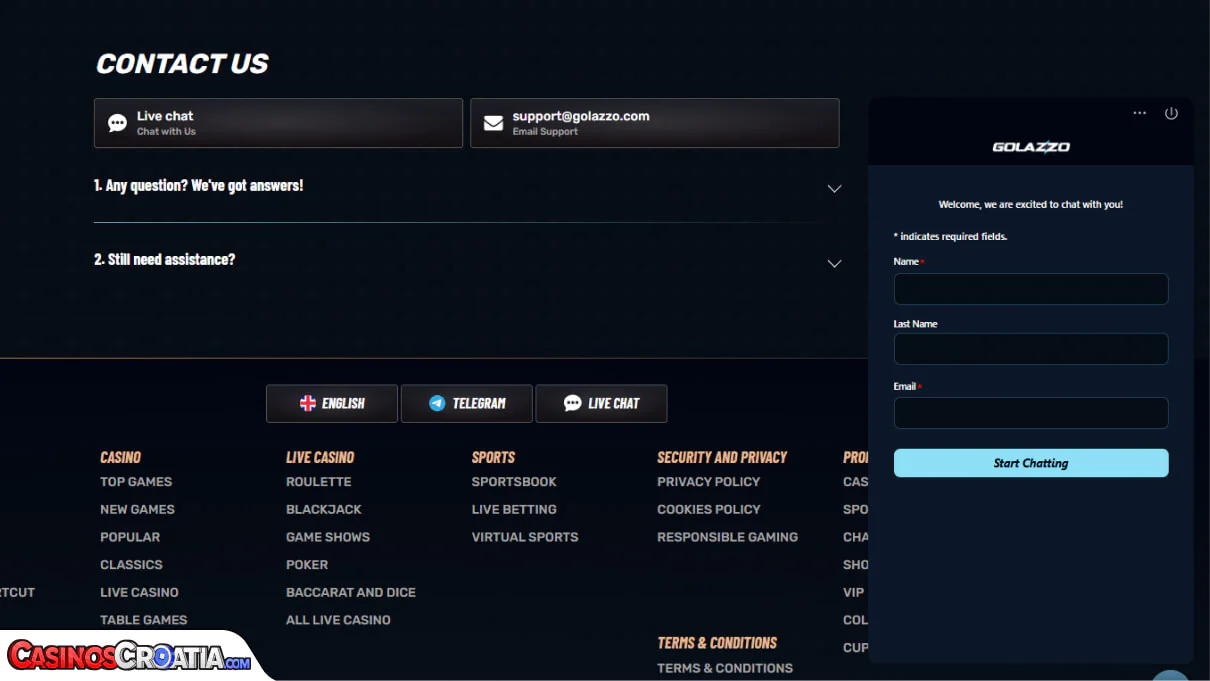The height and width of the screenshot is (681, 1210).
Task: Focus the Last Name input field
Action: click(x=1031, y=349)
